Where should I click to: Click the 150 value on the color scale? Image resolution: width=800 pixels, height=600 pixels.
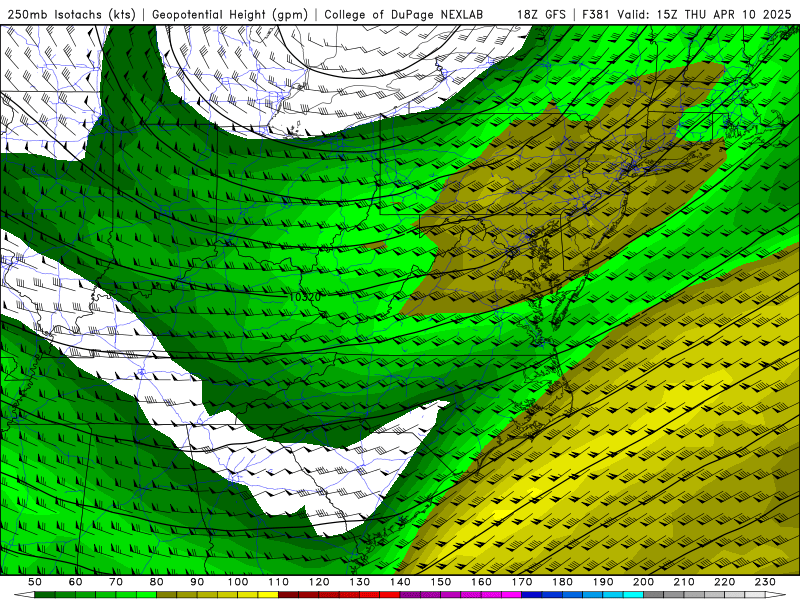(x=441, y=582)
